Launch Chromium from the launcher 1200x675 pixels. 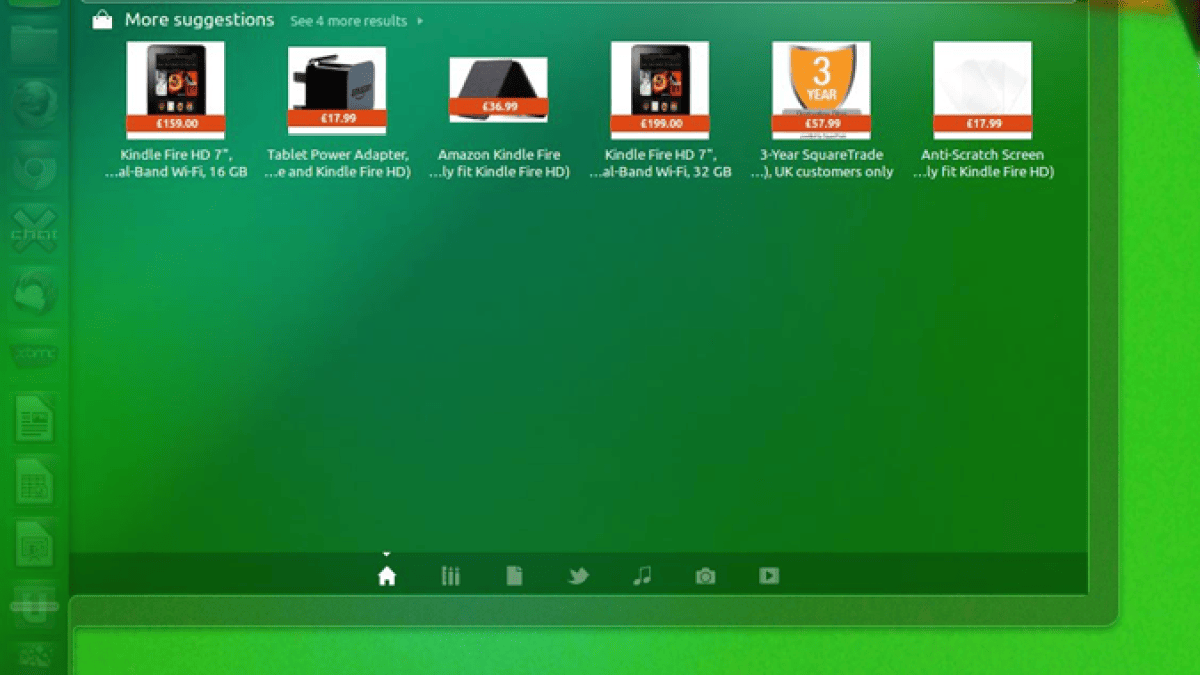[34, 166]
